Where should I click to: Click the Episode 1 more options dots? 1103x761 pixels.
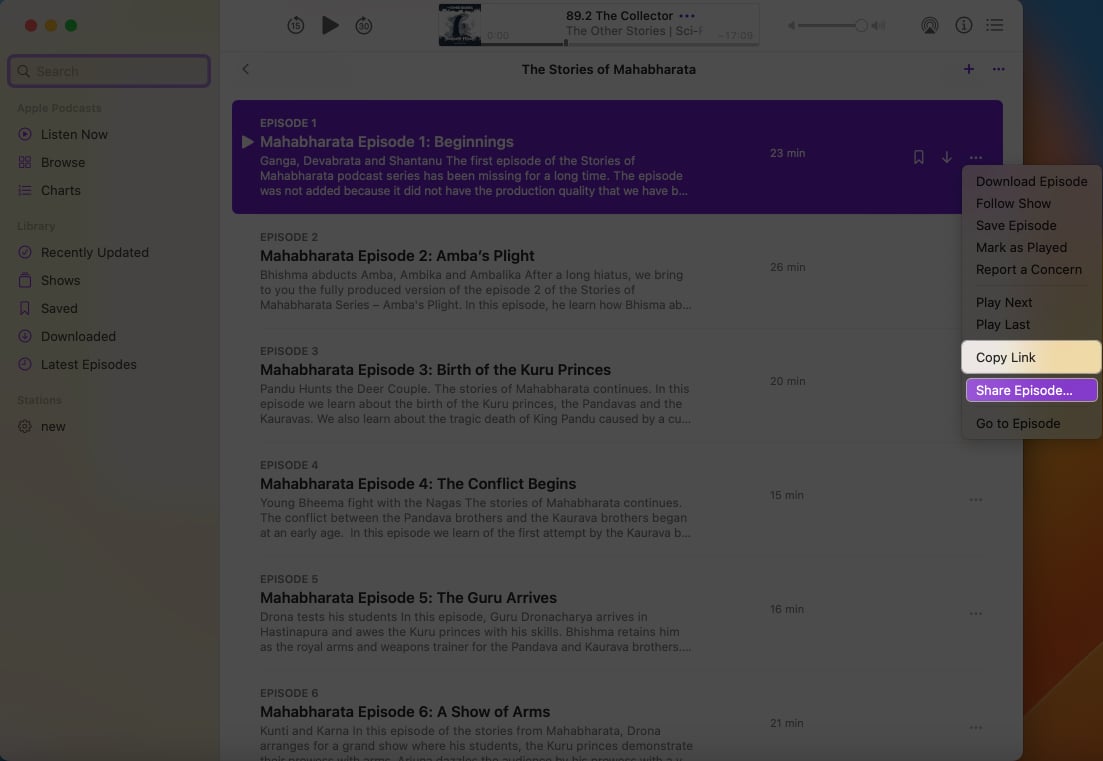976,158
